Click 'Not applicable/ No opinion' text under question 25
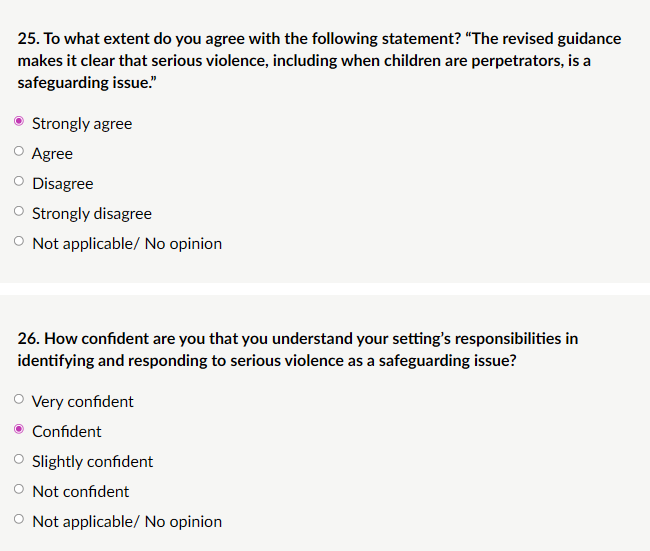This screenshot has height=551, width=650. click(x=127, y=244)
